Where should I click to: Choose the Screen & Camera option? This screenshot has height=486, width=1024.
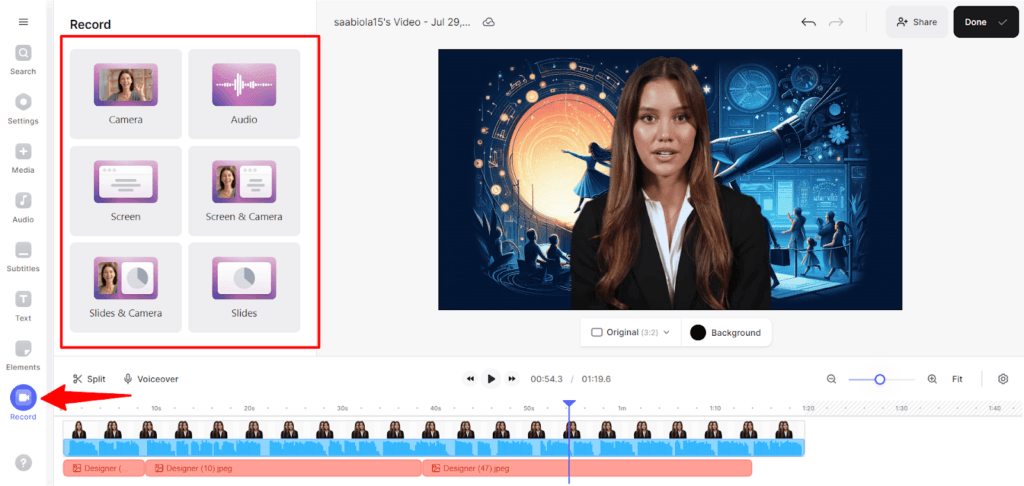(x=244, y=191)
